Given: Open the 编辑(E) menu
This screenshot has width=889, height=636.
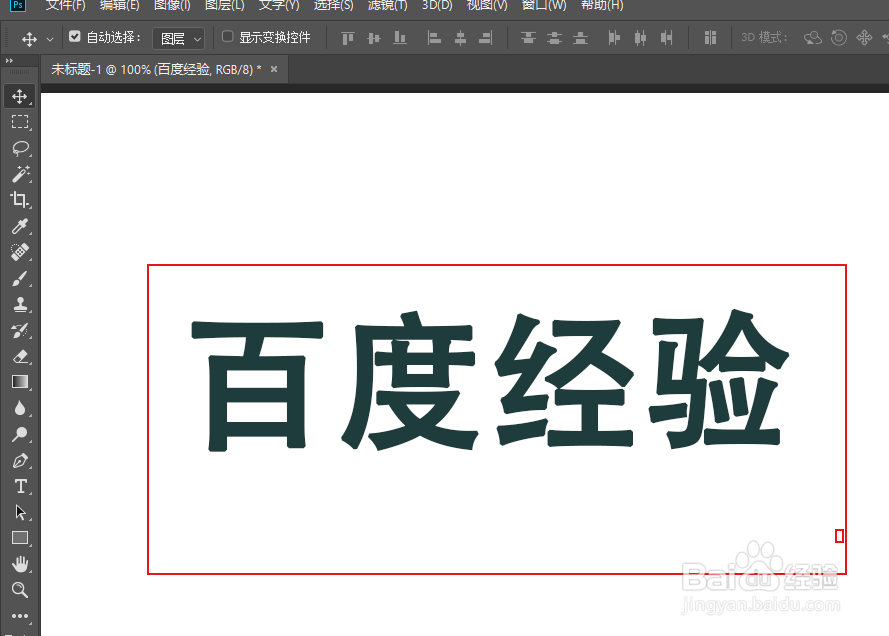Looking at the screenshot, I should pyautogui.click(x=119, y=5).
